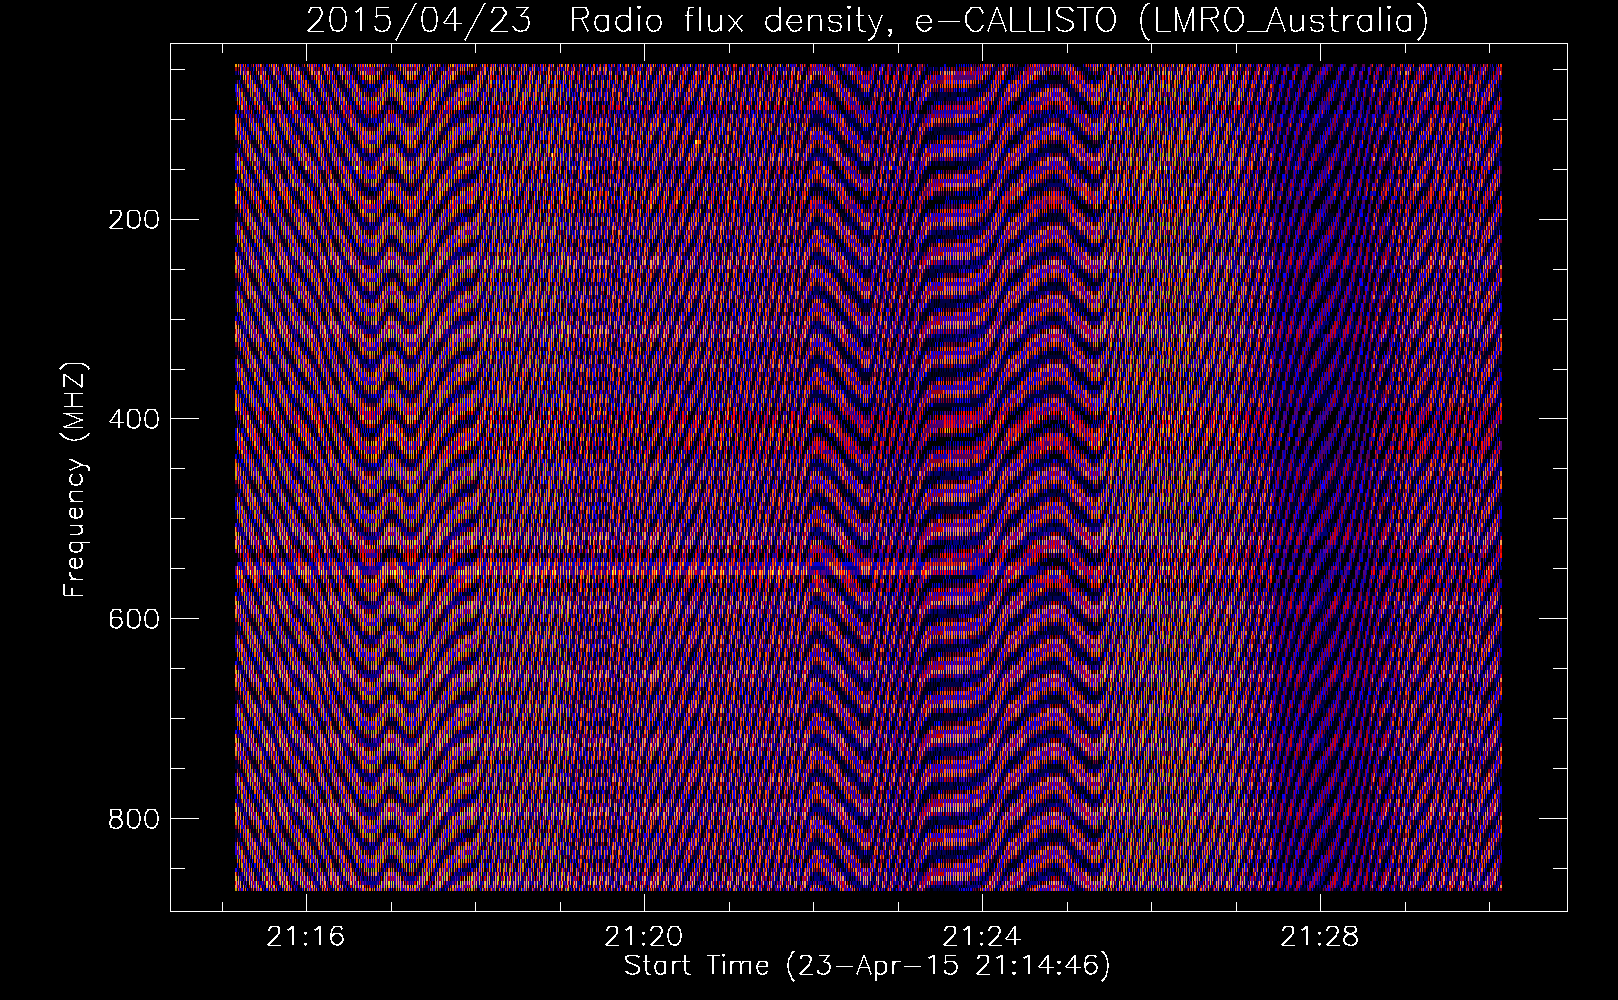
Task: Click the "Frequency (MHZ)" axis label
Action: coord(75,479)
